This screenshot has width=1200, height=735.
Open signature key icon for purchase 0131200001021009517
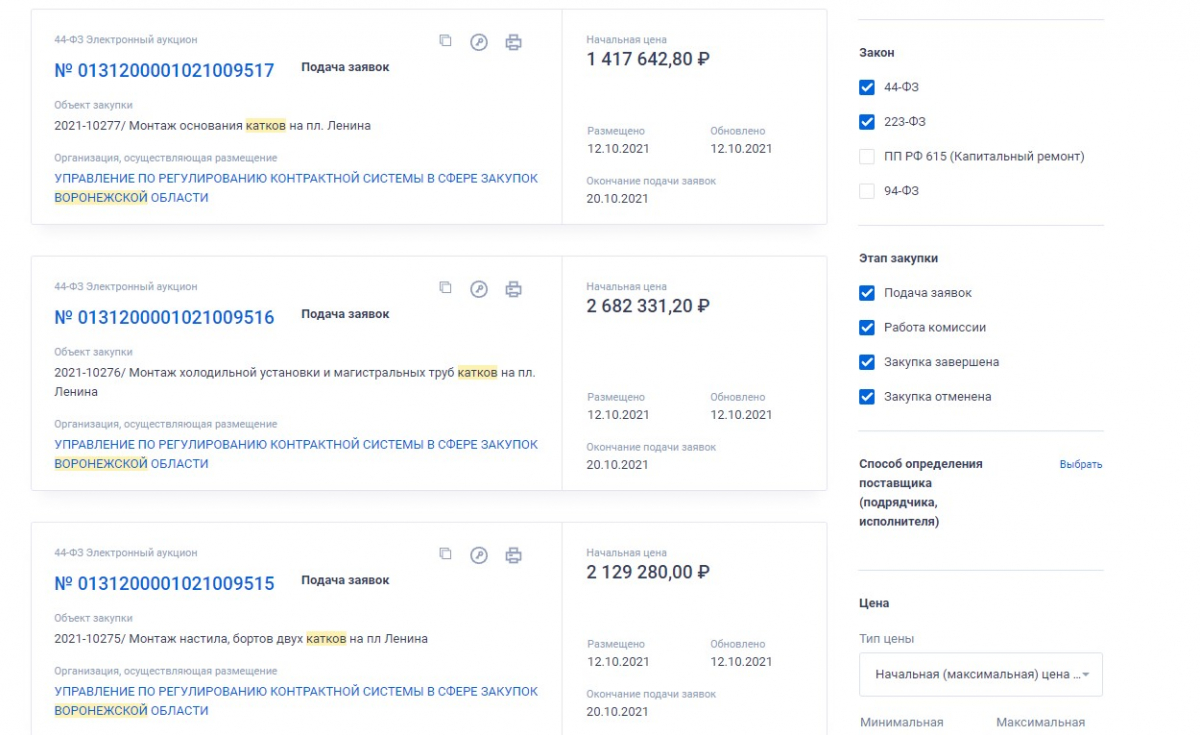point(479,42)
